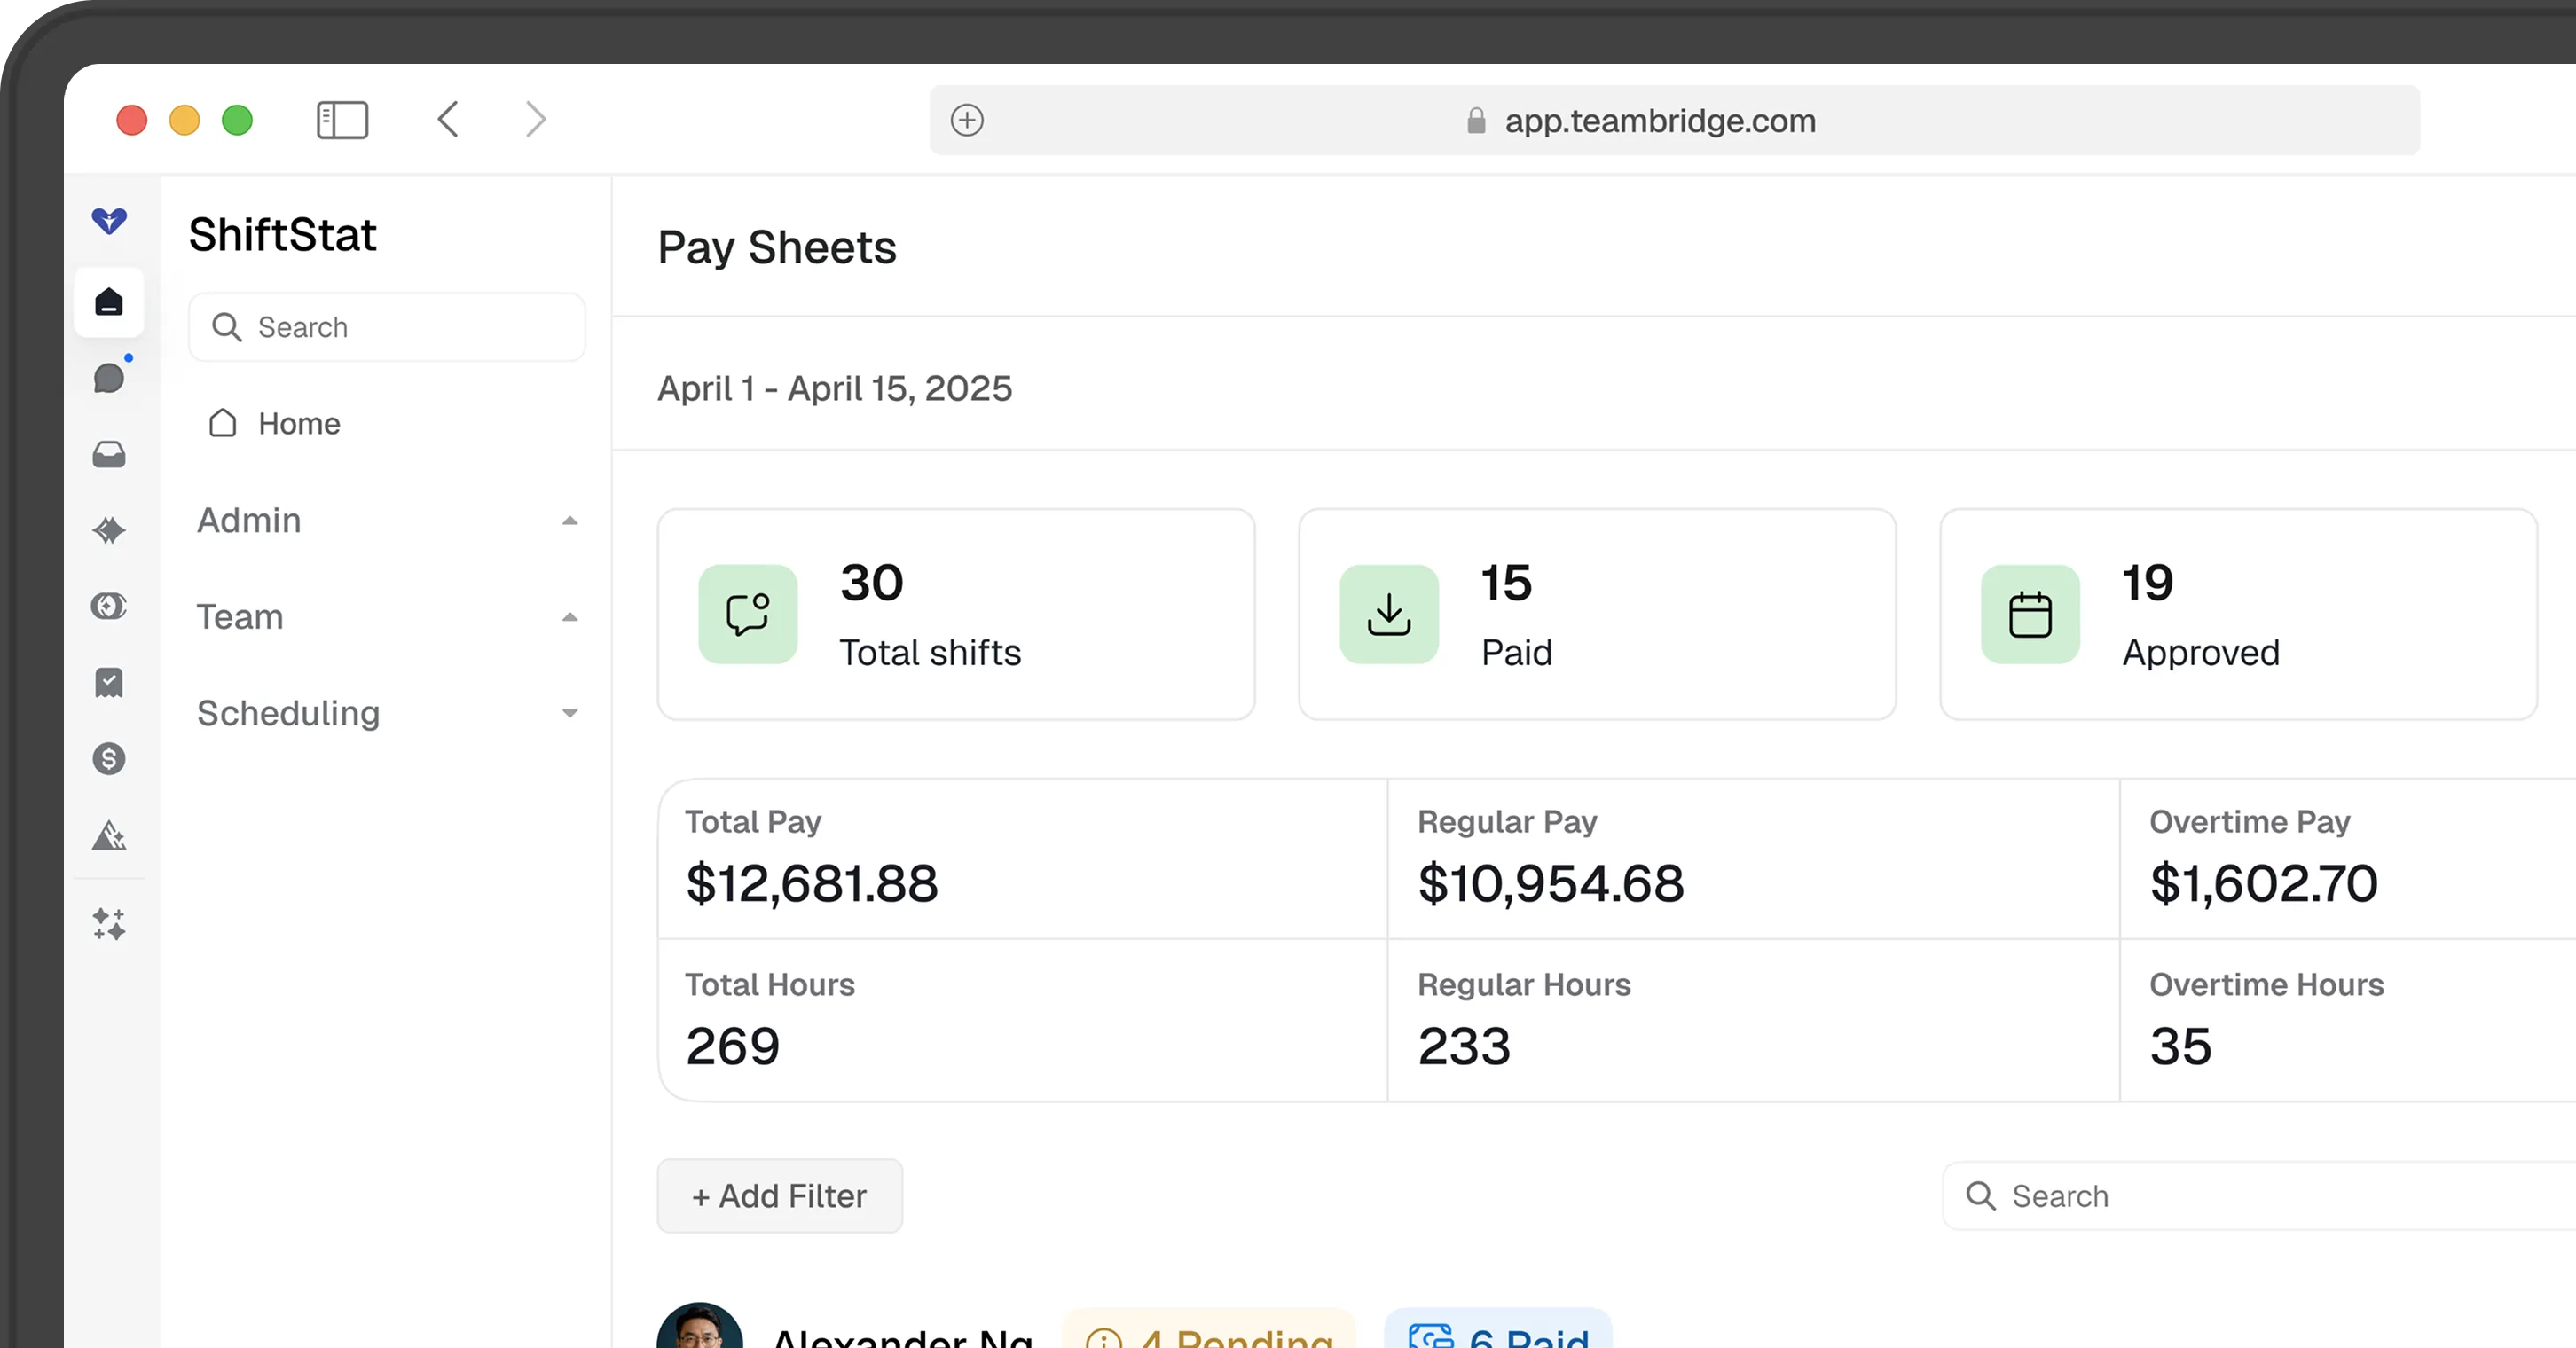Collapse the Team section
This screenshot has height=1348, width=2576.
pos(569,617)
